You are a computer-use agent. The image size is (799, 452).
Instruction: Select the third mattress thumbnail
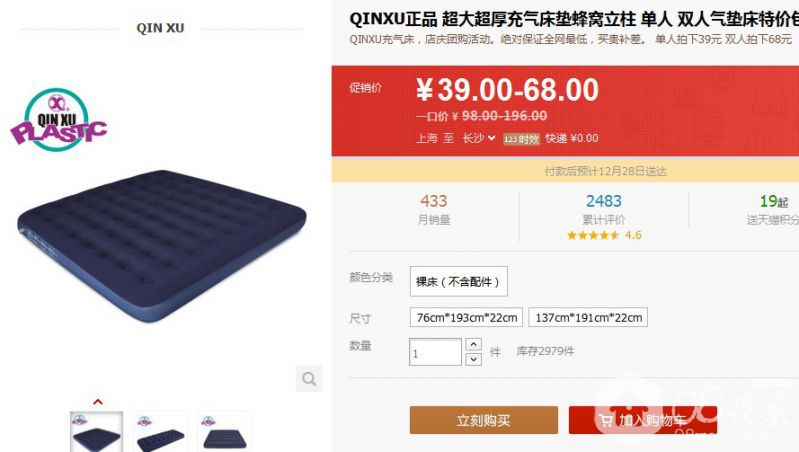(224, 432)
